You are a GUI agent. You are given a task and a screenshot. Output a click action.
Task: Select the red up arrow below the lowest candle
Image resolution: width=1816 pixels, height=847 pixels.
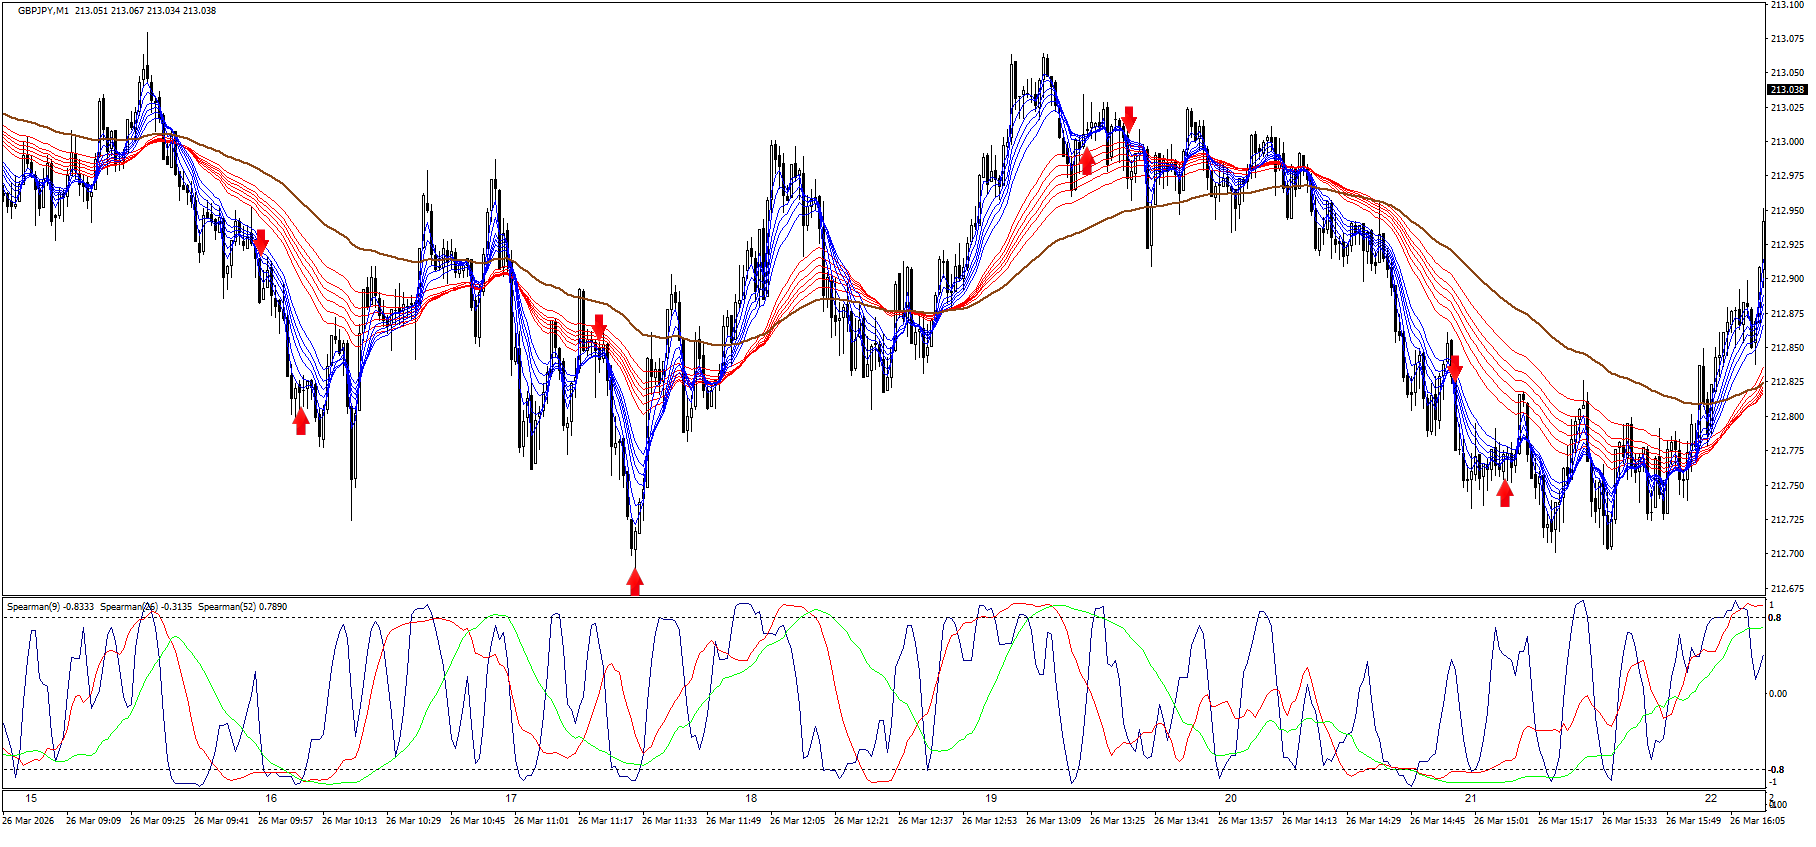pyautogui.click(x=635, y=581)
